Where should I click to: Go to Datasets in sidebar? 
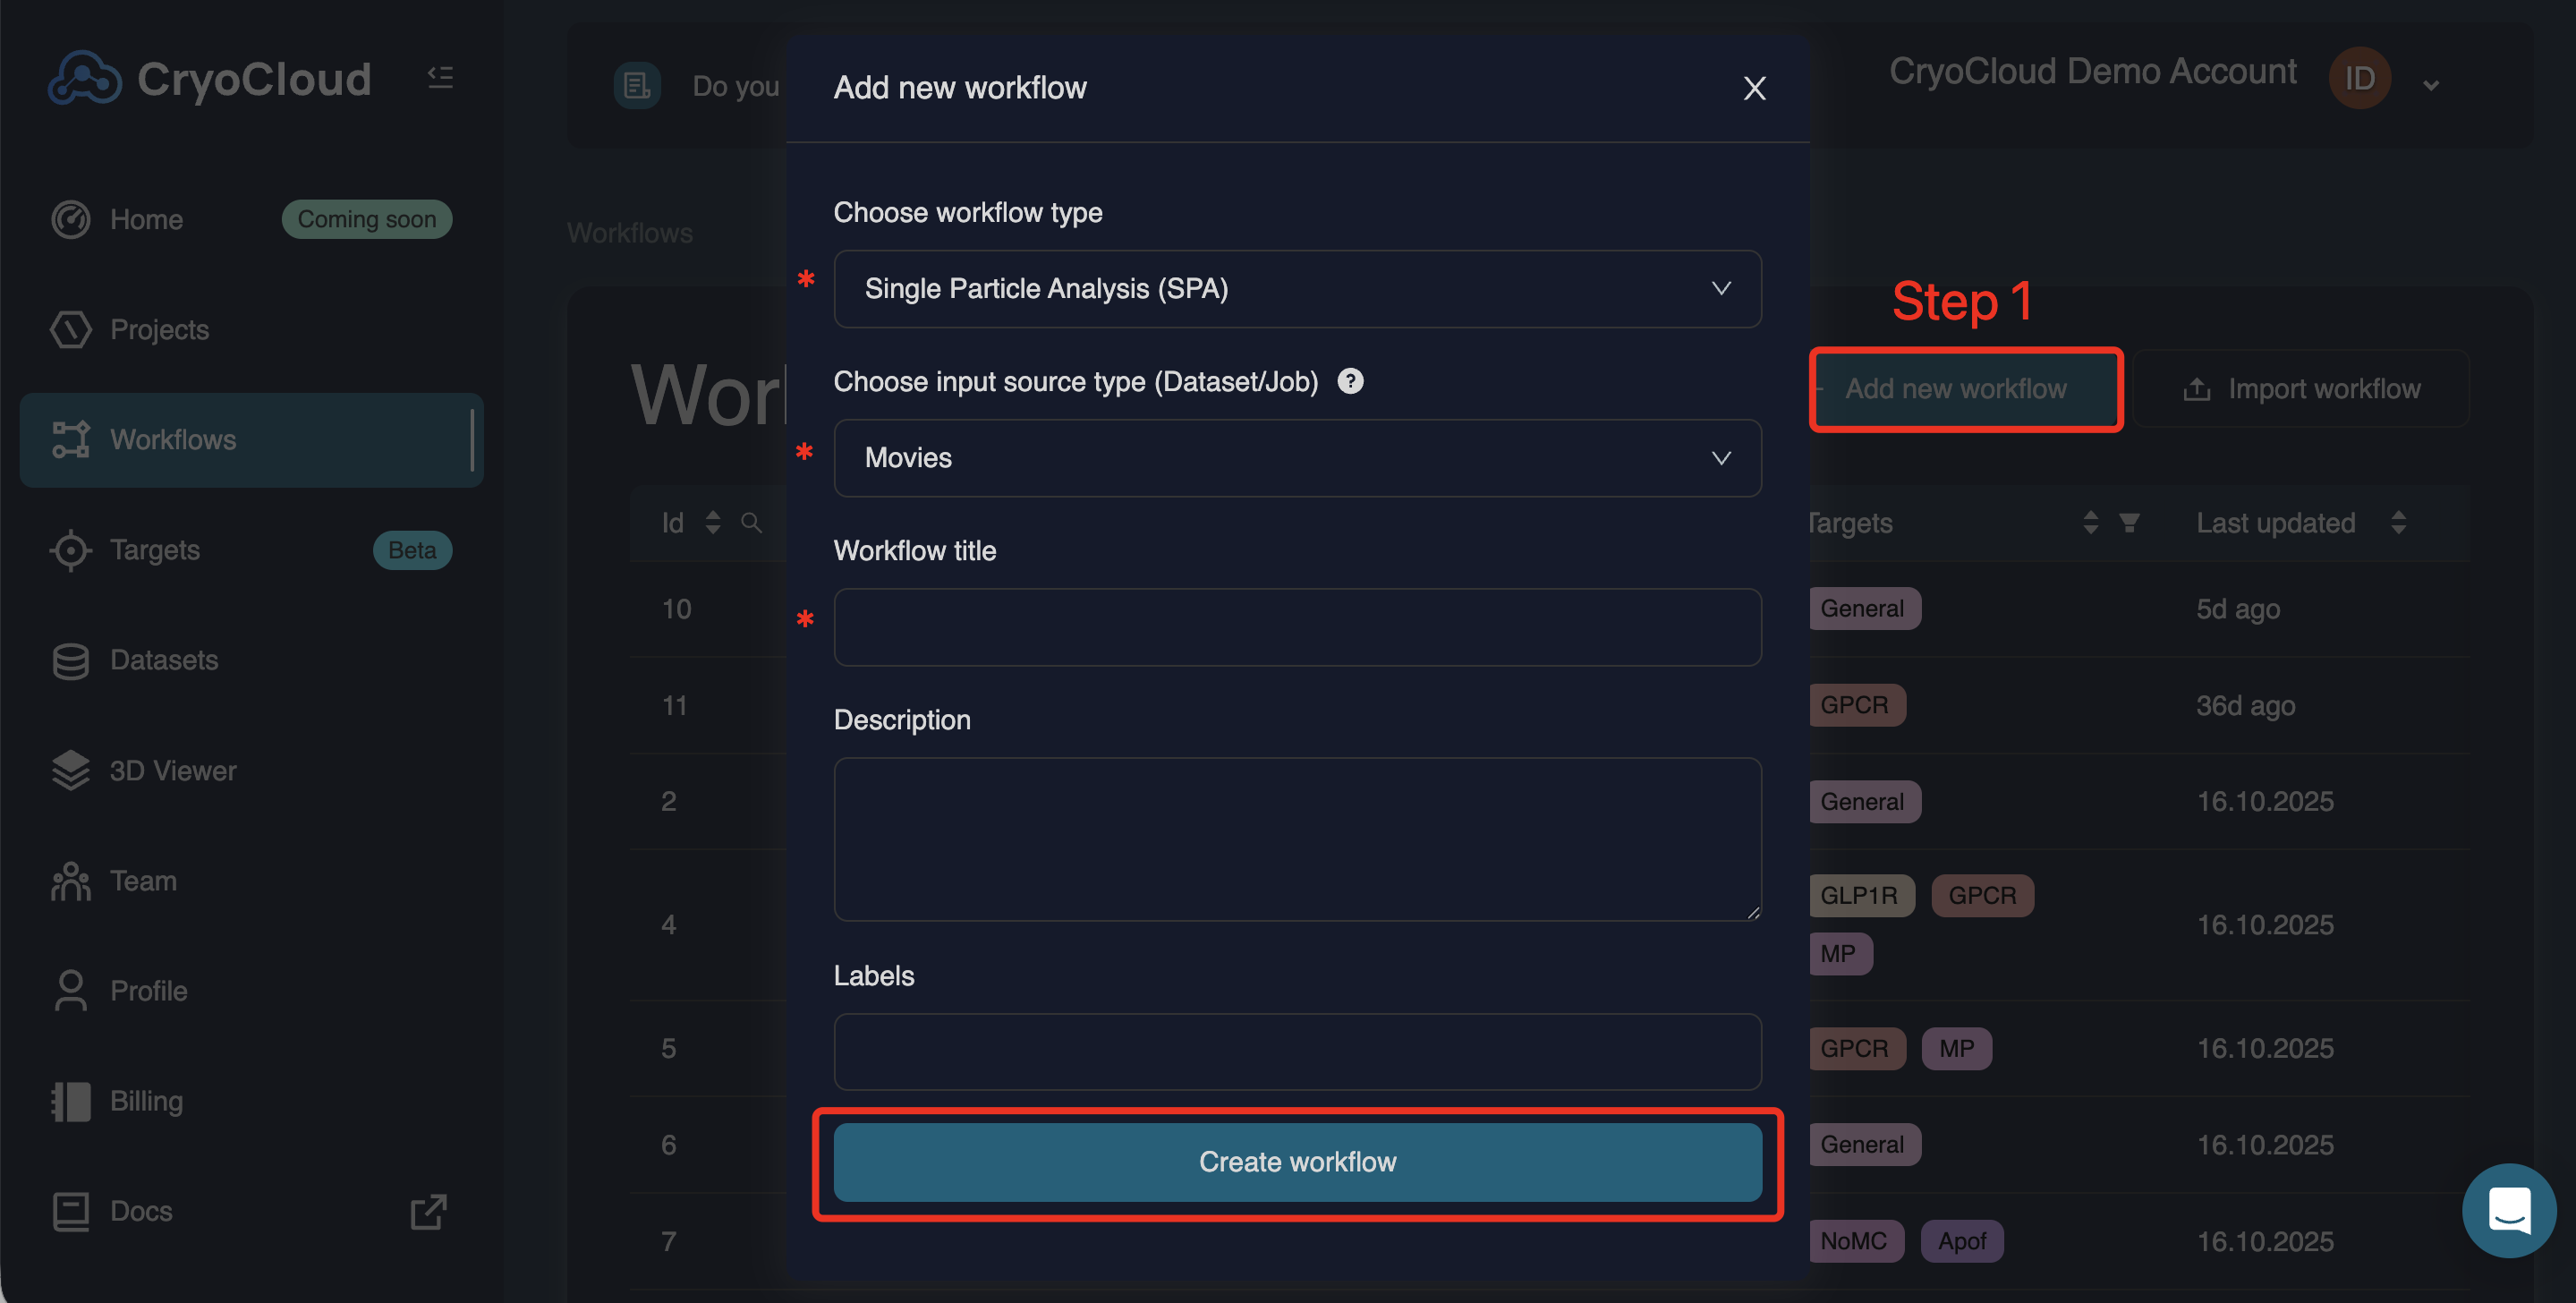164,660
